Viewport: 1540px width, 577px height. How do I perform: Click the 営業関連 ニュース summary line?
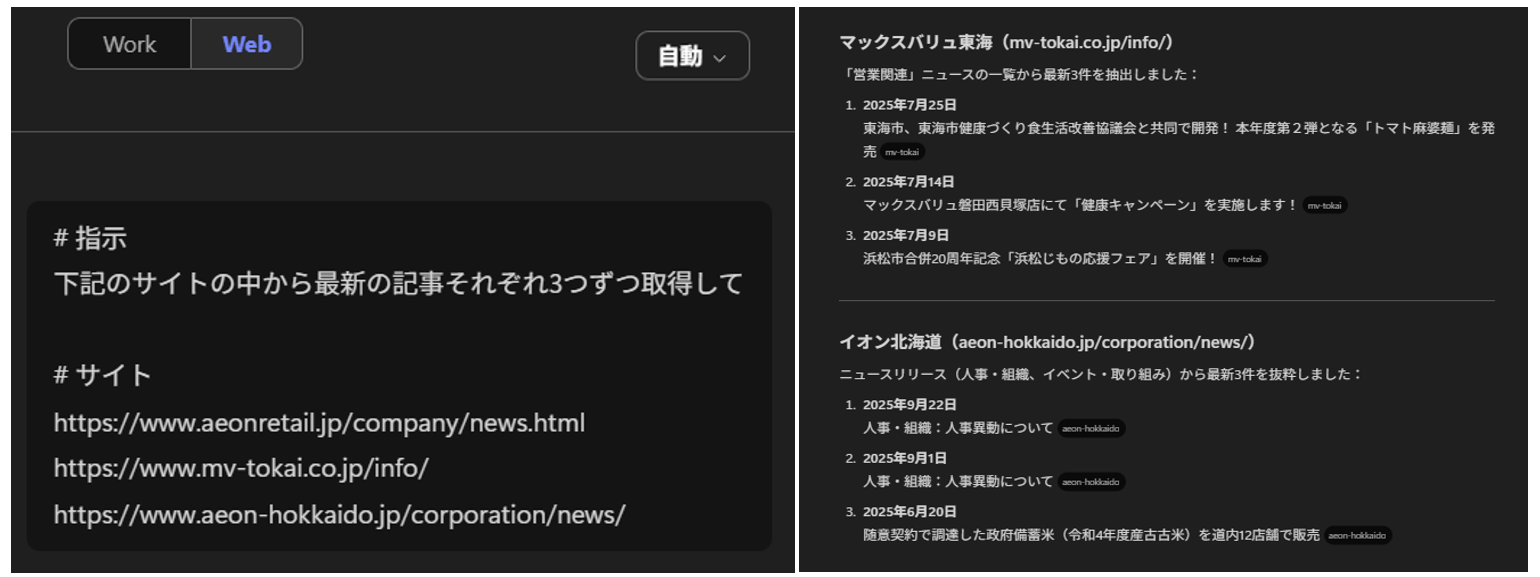[x=1018, y=74]
